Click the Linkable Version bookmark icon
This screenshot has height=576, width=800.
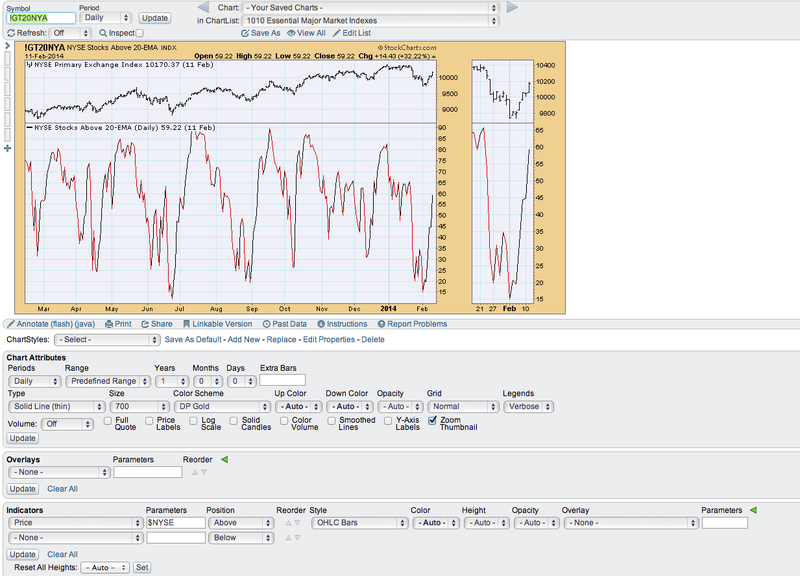tap(186, 324)
